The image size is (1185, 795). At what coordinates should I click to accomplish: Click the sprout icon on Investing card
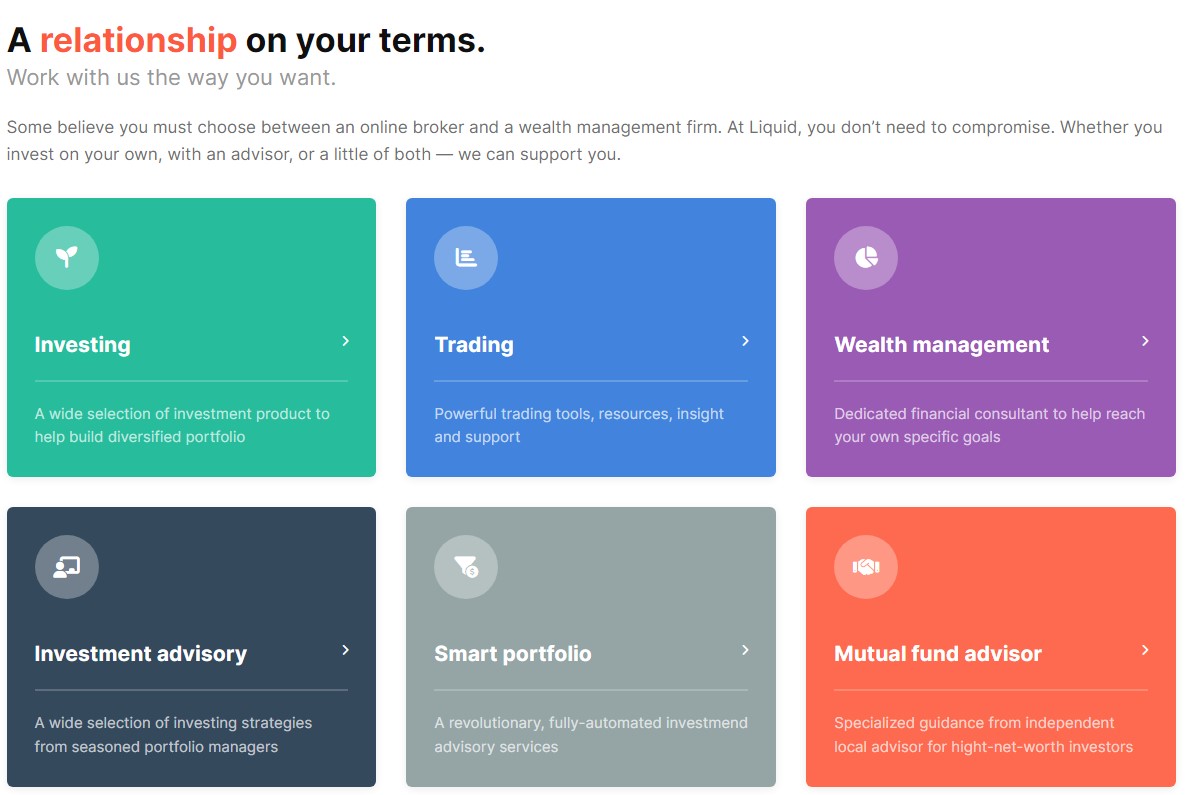(x=67, y=258)
